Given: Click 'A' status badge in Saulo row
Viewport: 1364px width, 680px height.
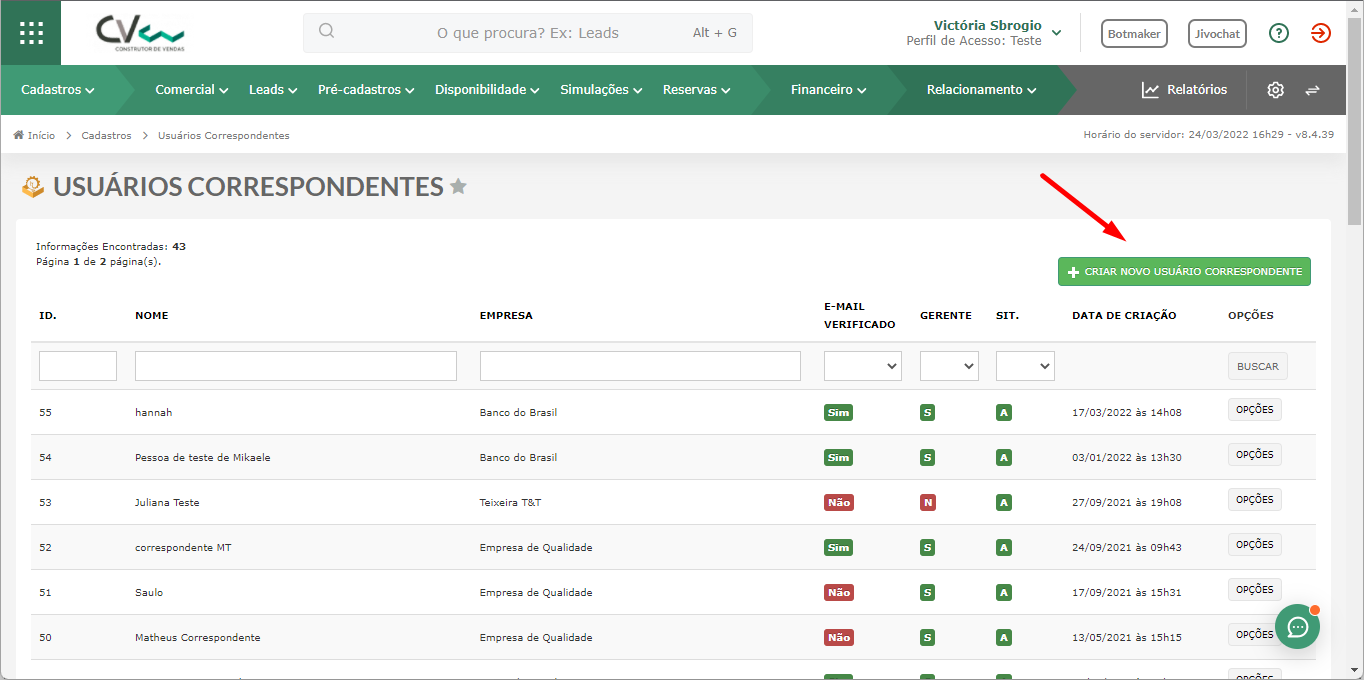Looking at the screenshot, I should coord(1004,592).
